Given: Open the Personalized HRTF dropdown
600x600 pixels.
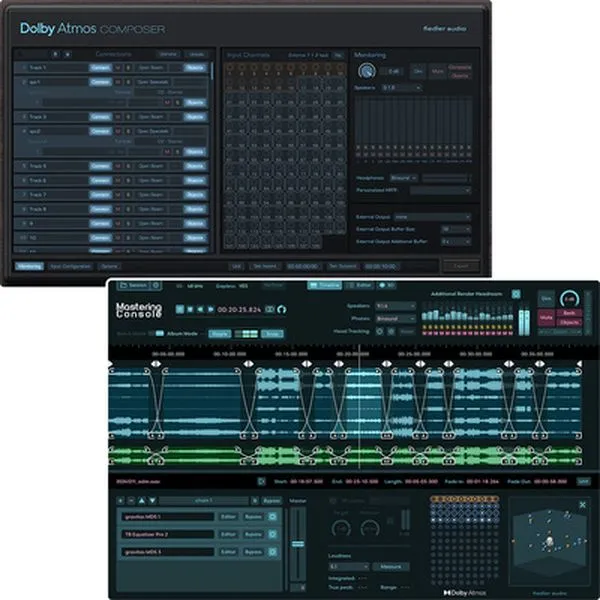Looking at the screenshot, I should point(440,190).
